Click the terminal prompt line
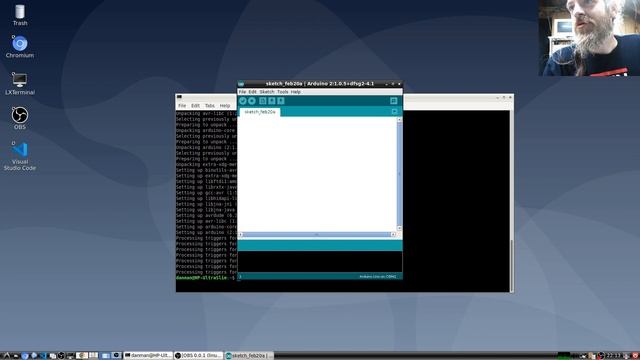Screen dimensions: 640x360 [x=206, y=278]
